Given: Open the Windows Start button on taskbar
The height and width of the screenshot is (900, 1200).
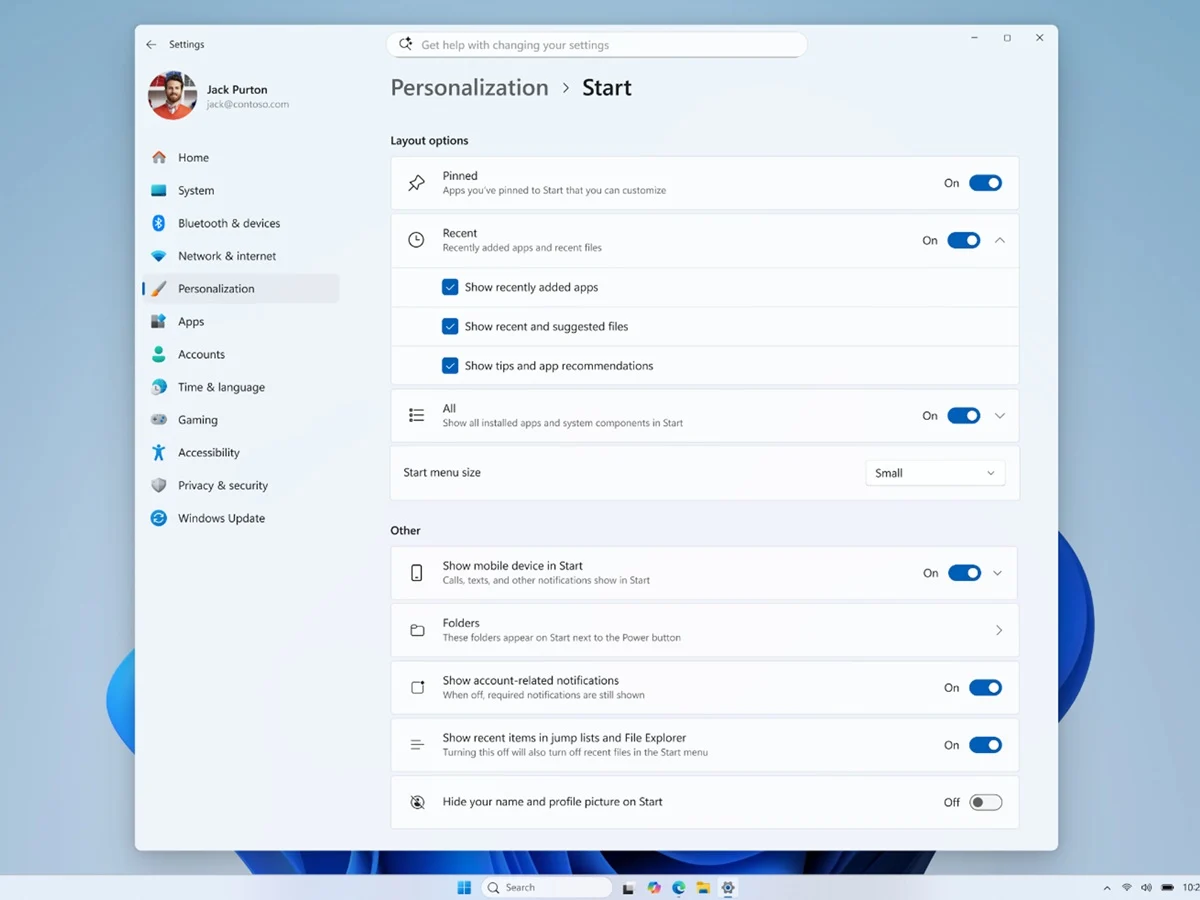Looking at the screenshot, I should pyautogui.click(x=464, y=887).
